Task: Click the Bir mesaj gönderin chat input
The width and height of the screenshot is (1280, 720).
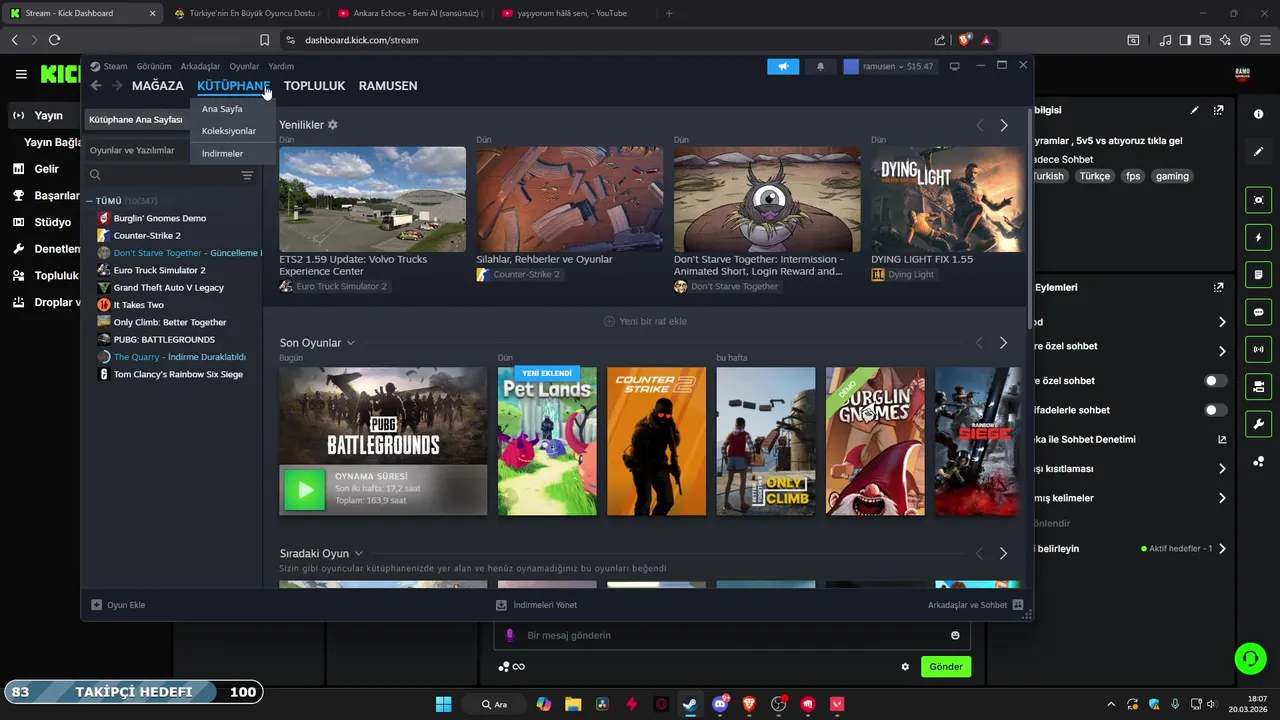Action: 732,635
